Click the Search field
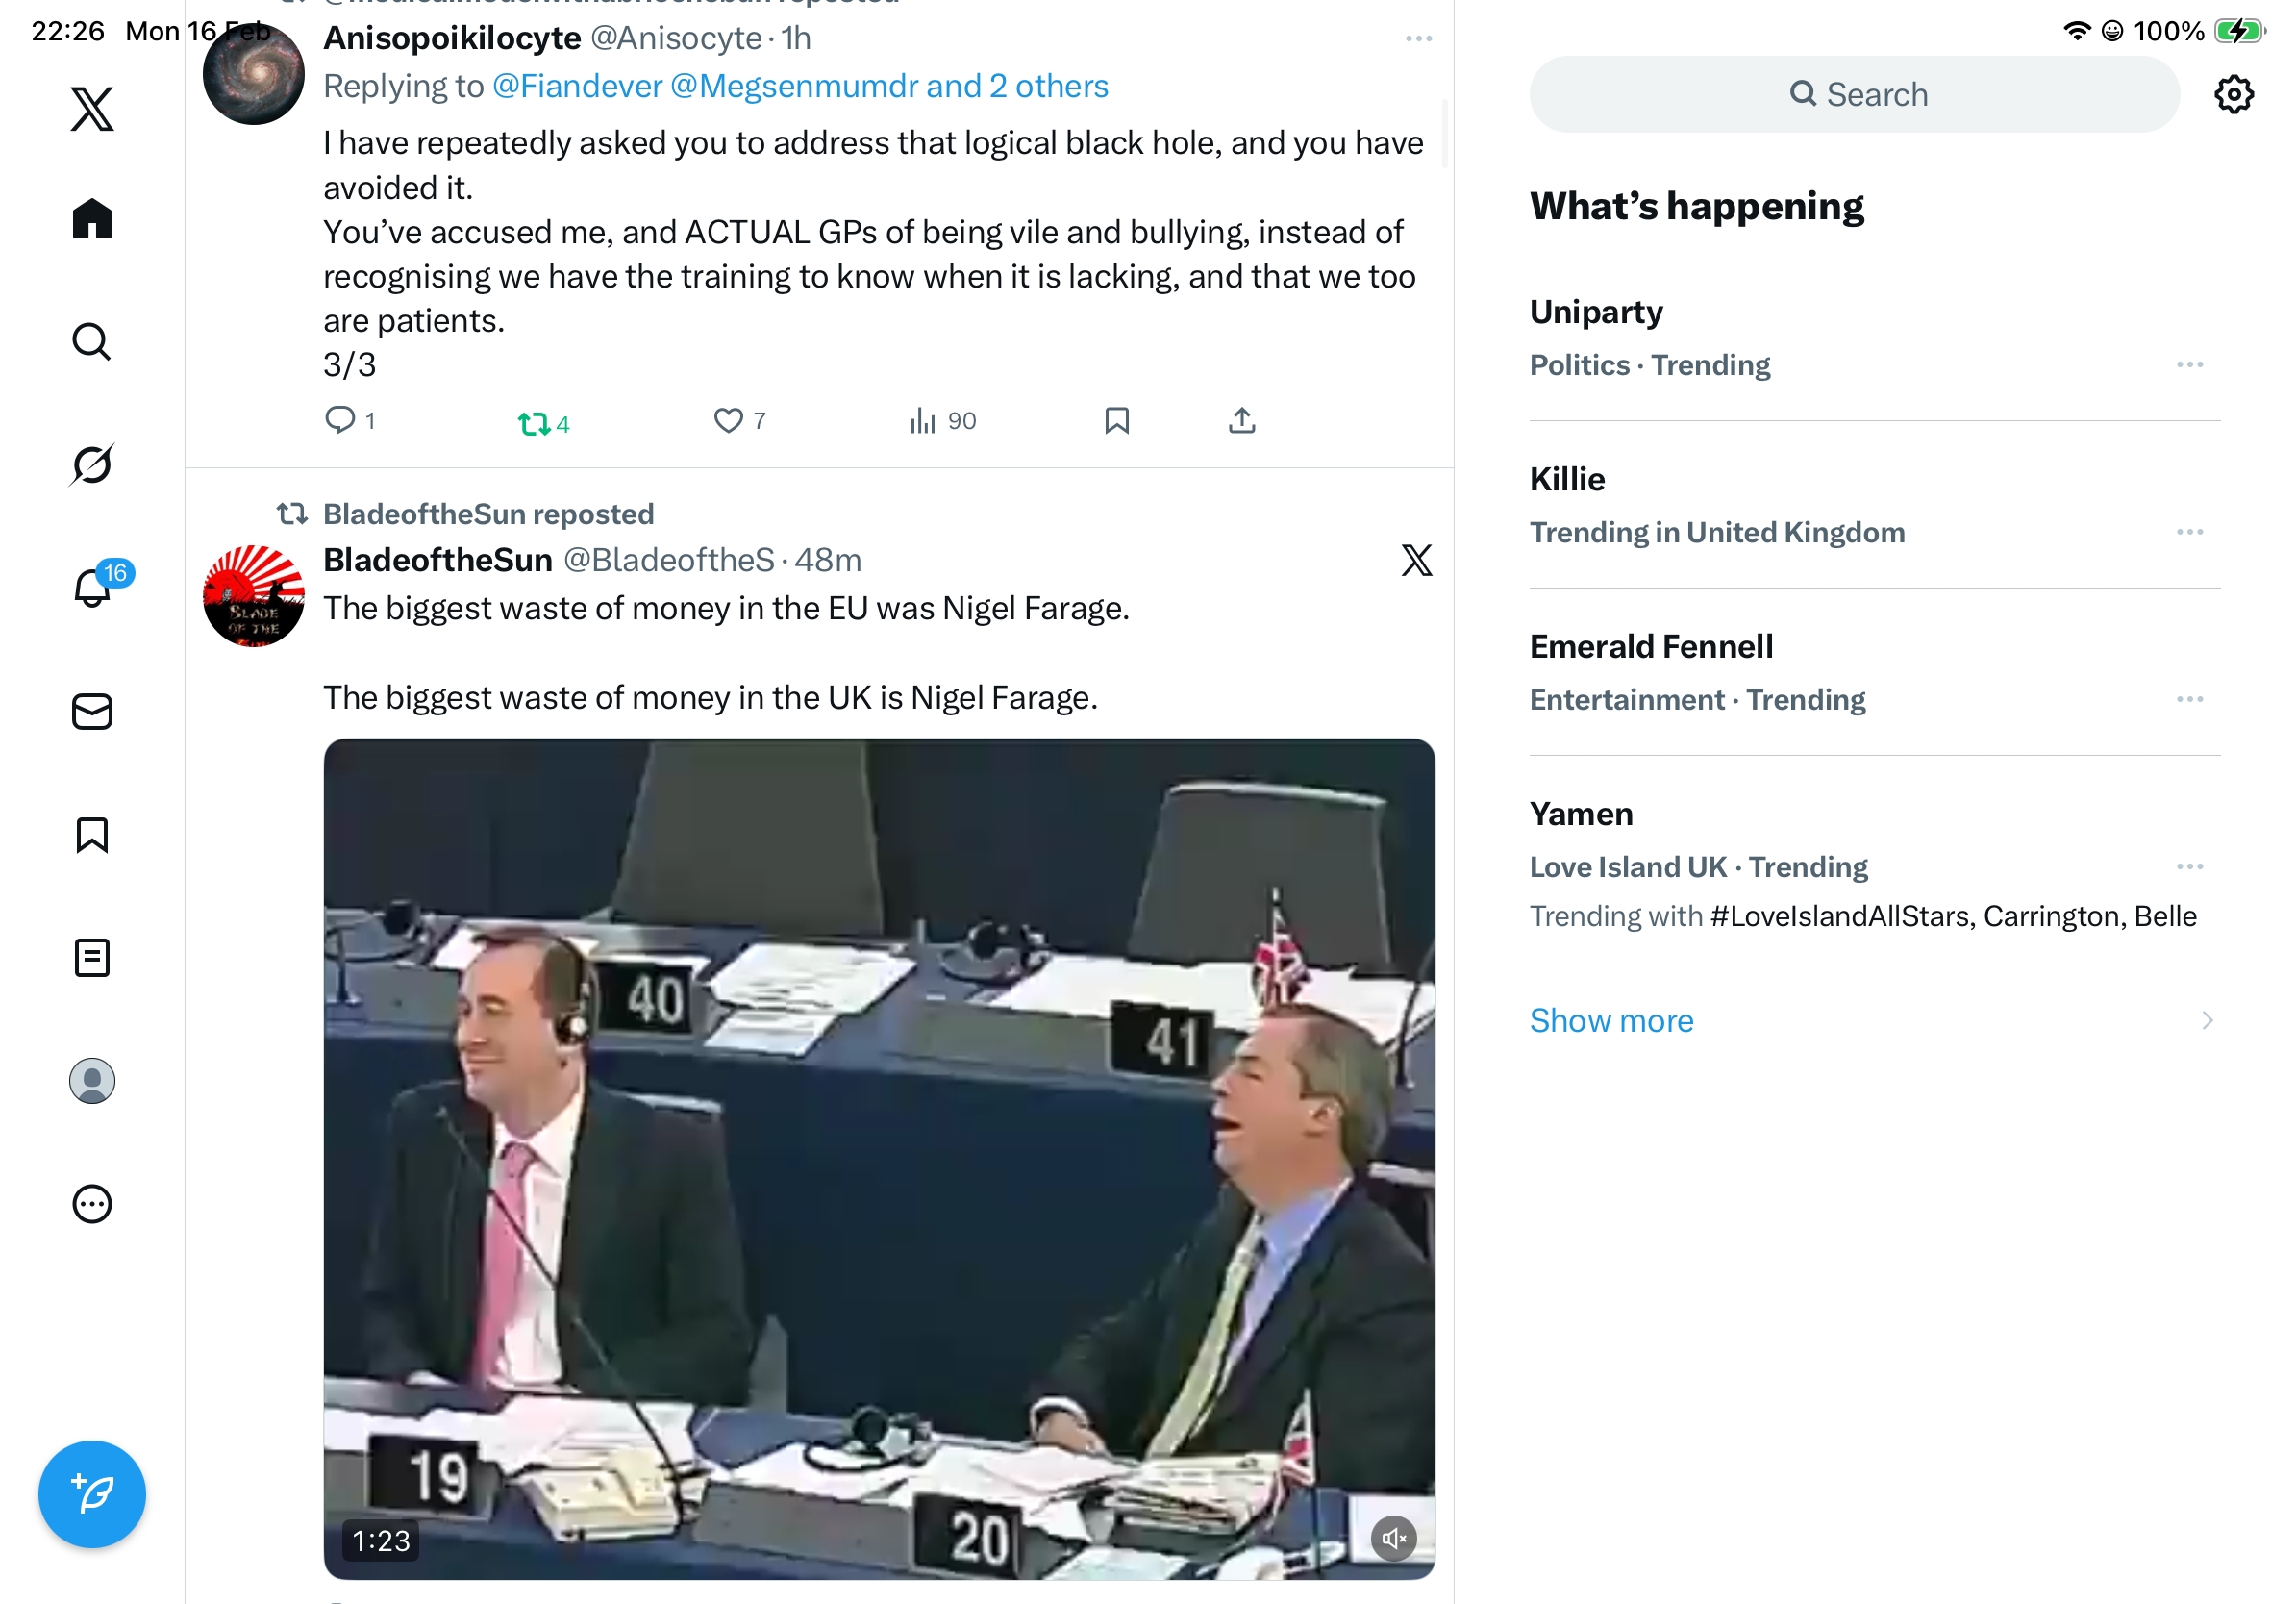The image size is (2296, 1604). [x=1853, y=95]
